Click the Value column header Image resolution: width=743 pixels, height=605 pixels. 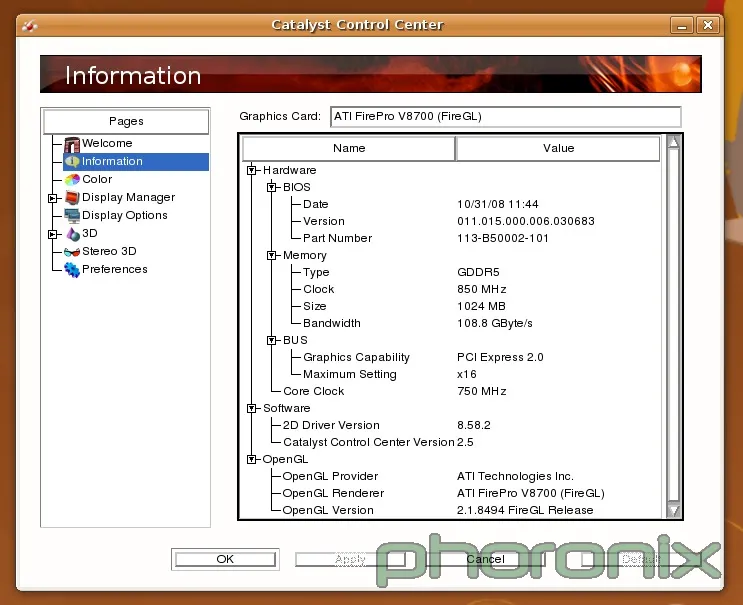pos(558,148)
